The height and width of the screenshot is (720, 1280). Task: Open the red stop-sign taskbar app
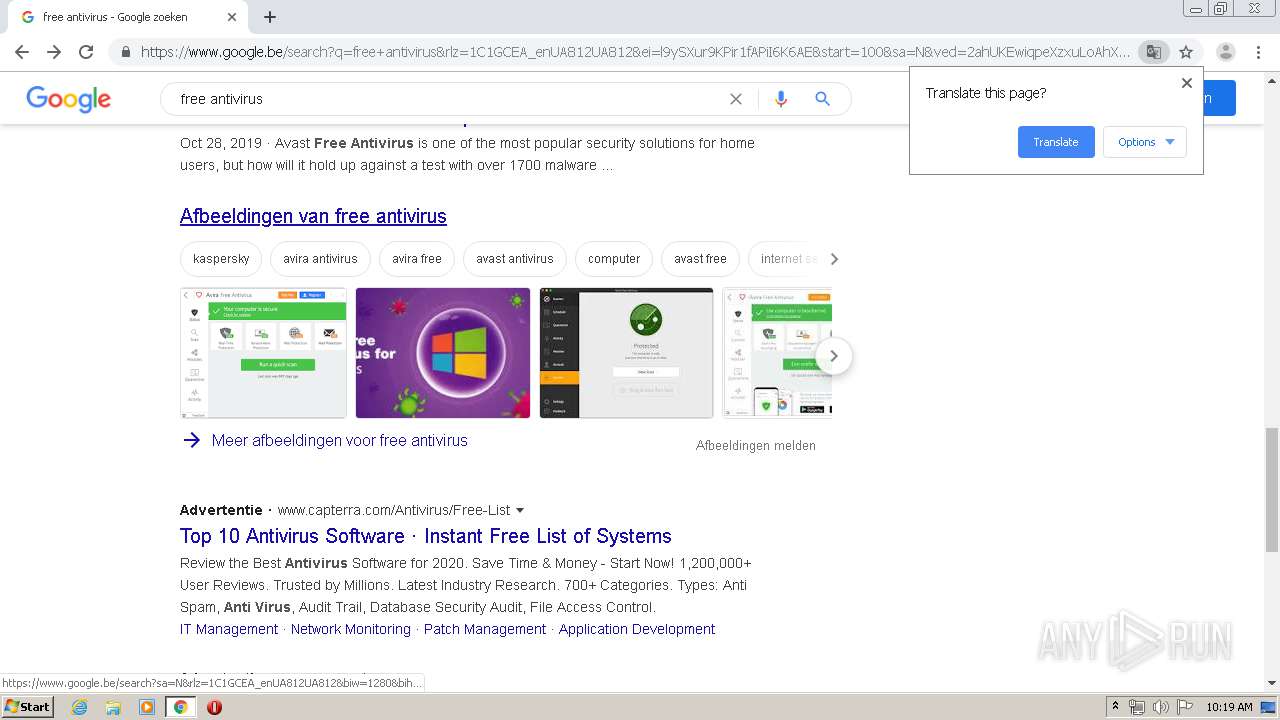[214, 707]
